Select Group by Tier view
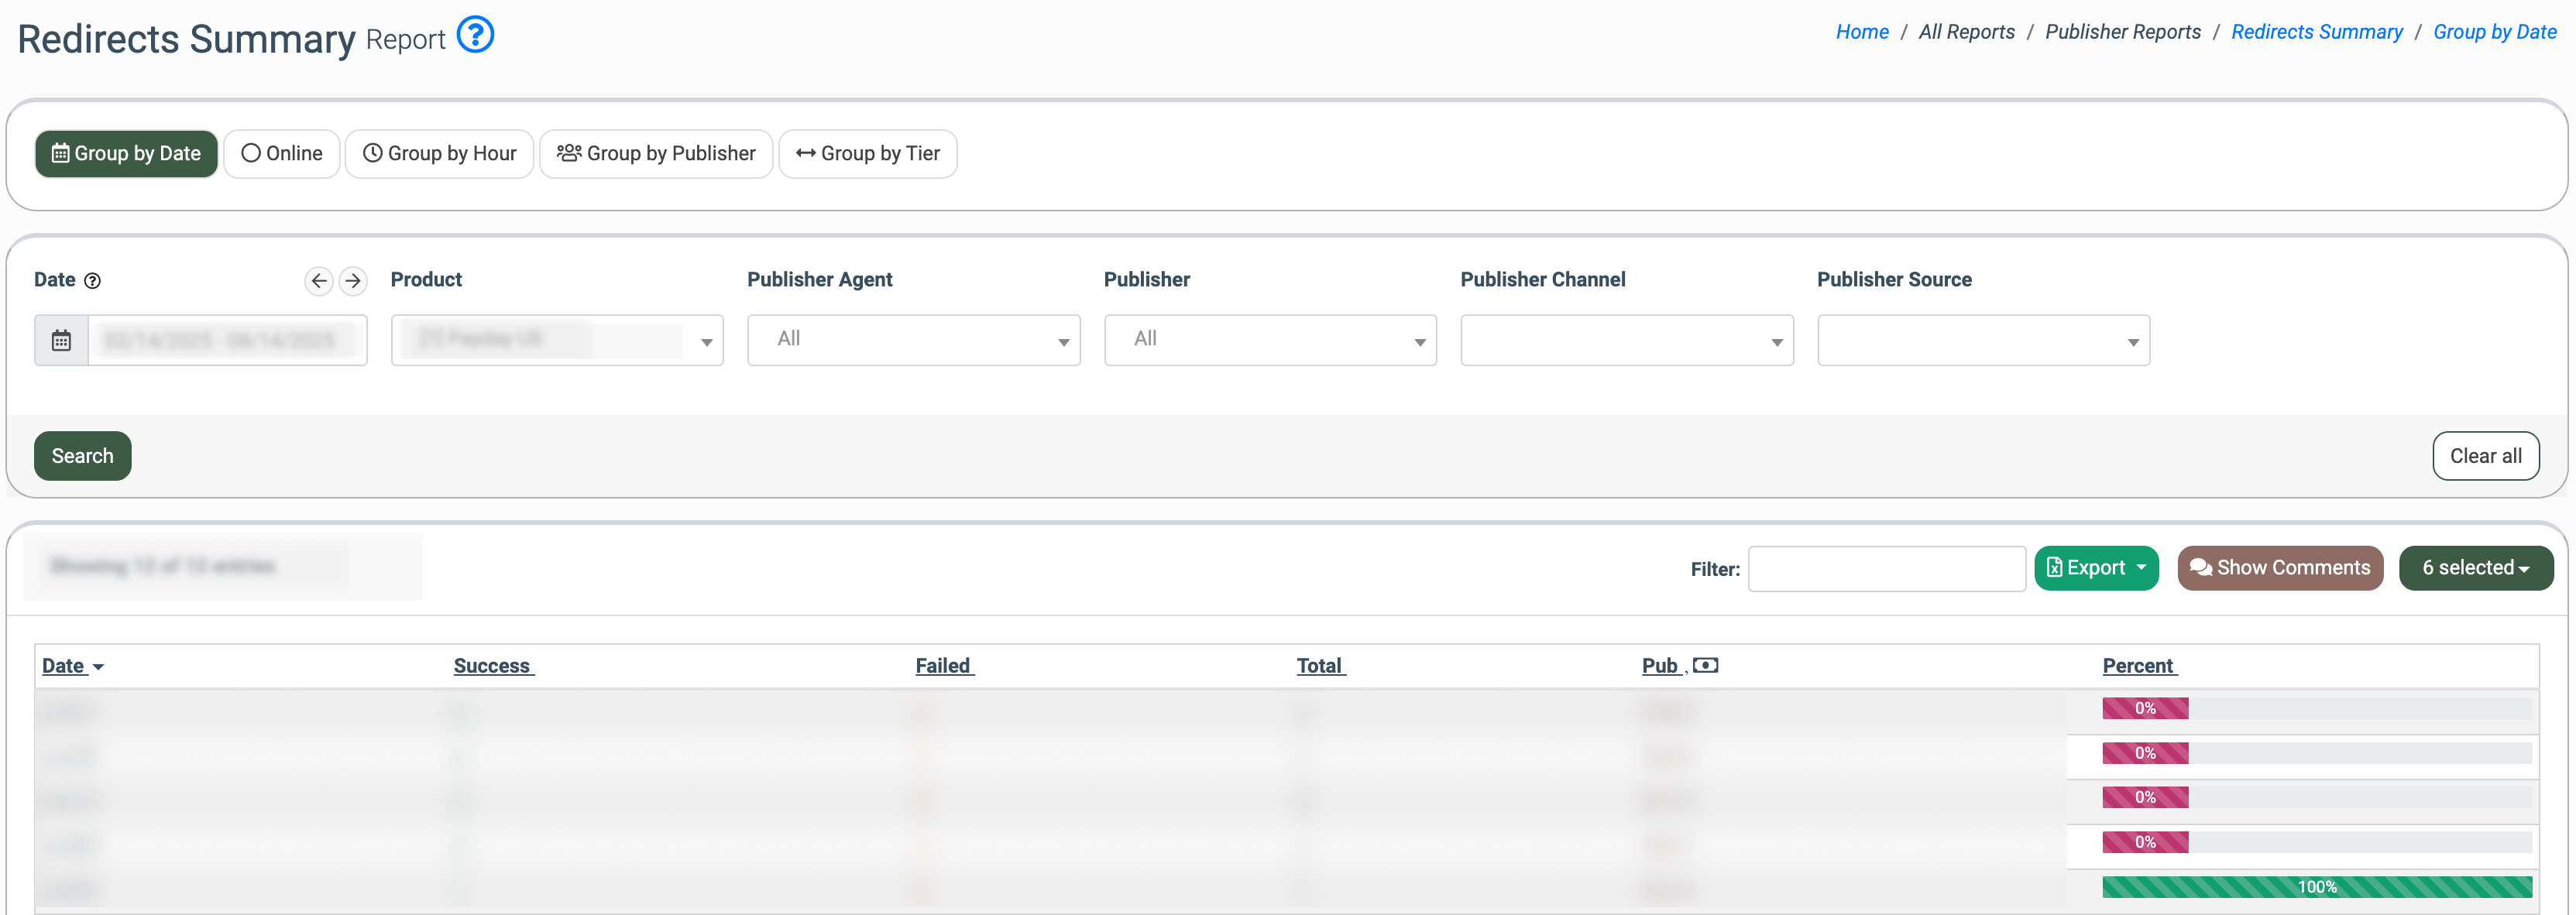 (x=867, y=154)
